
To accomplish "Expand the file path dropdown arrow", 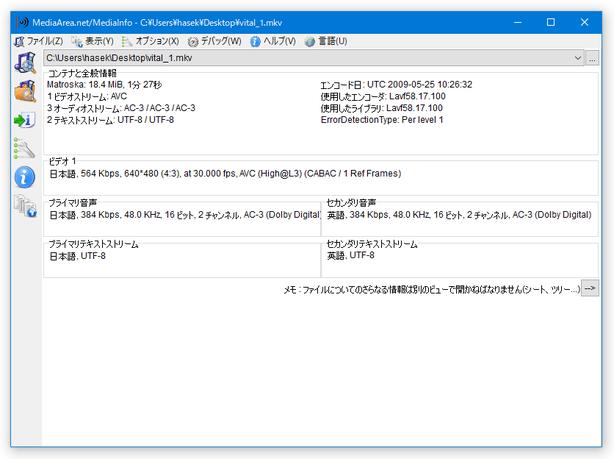I will pos(578,58).
